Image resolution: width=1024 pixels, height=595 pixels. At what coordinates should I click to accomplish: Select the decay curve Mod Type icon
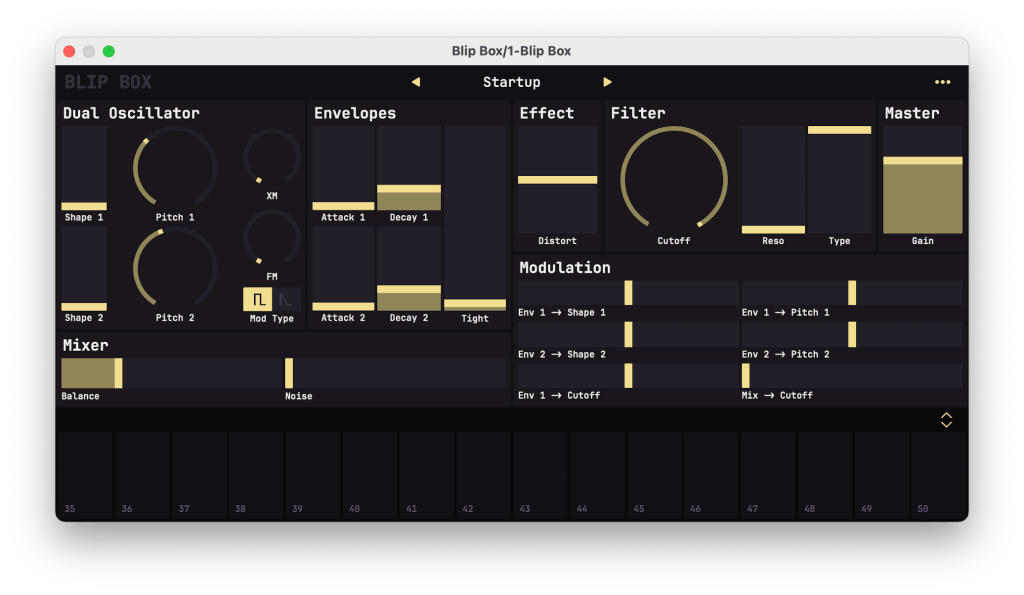[285, 298]
